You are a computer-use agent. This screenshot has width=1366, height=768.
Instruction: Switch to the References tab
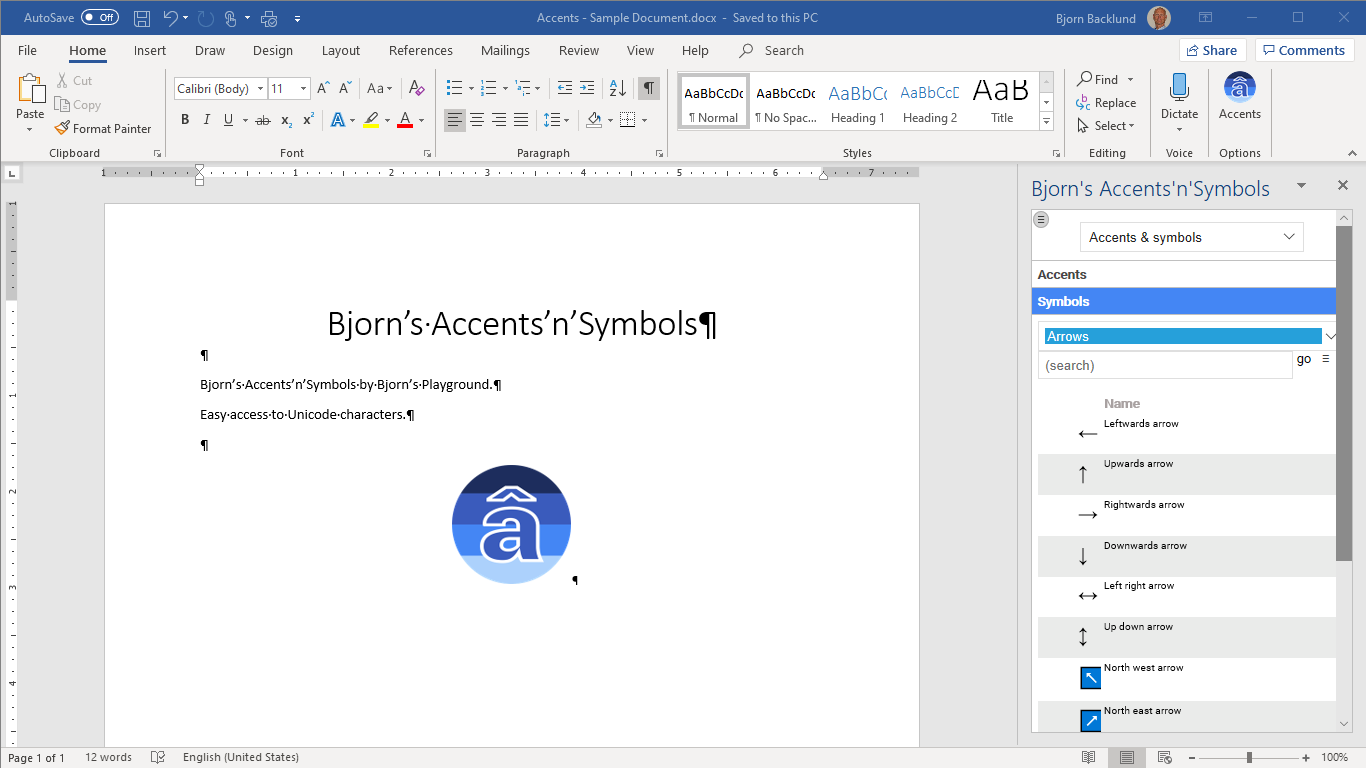(x=420, y=50)
